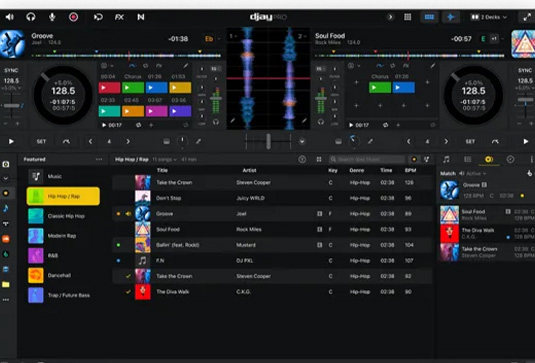This screenshot has width=535, height=363.
Task: Select the Hip Hop / Rap playlist
Action: 63,196
